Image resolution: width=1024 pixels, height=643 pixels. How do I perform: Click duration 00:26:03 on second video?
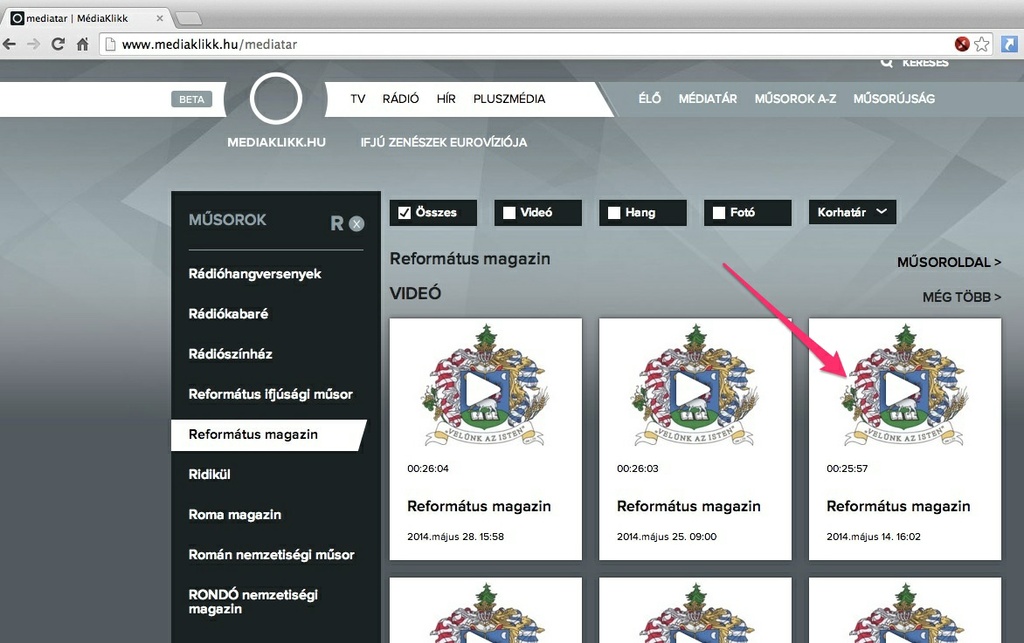[x=637, y=469]
